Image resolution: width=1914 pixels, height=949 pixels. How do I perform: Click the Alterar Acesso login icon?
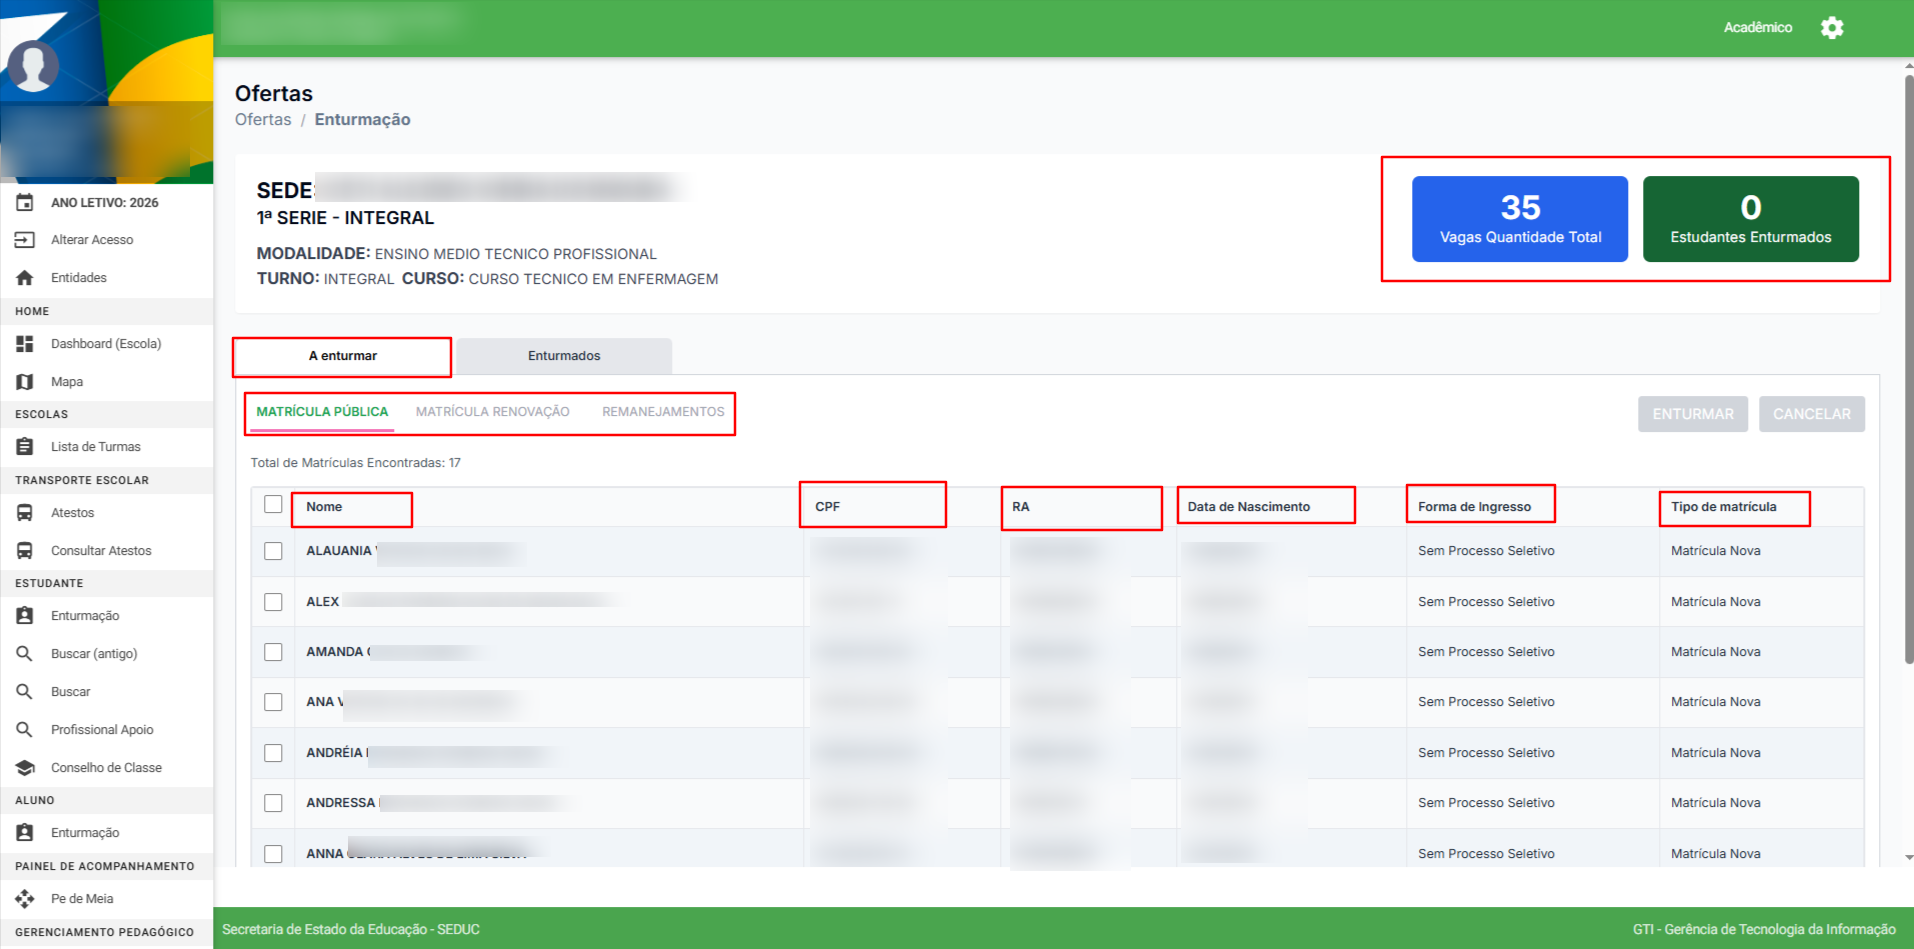pyautogui.click(x=25, y=240)
